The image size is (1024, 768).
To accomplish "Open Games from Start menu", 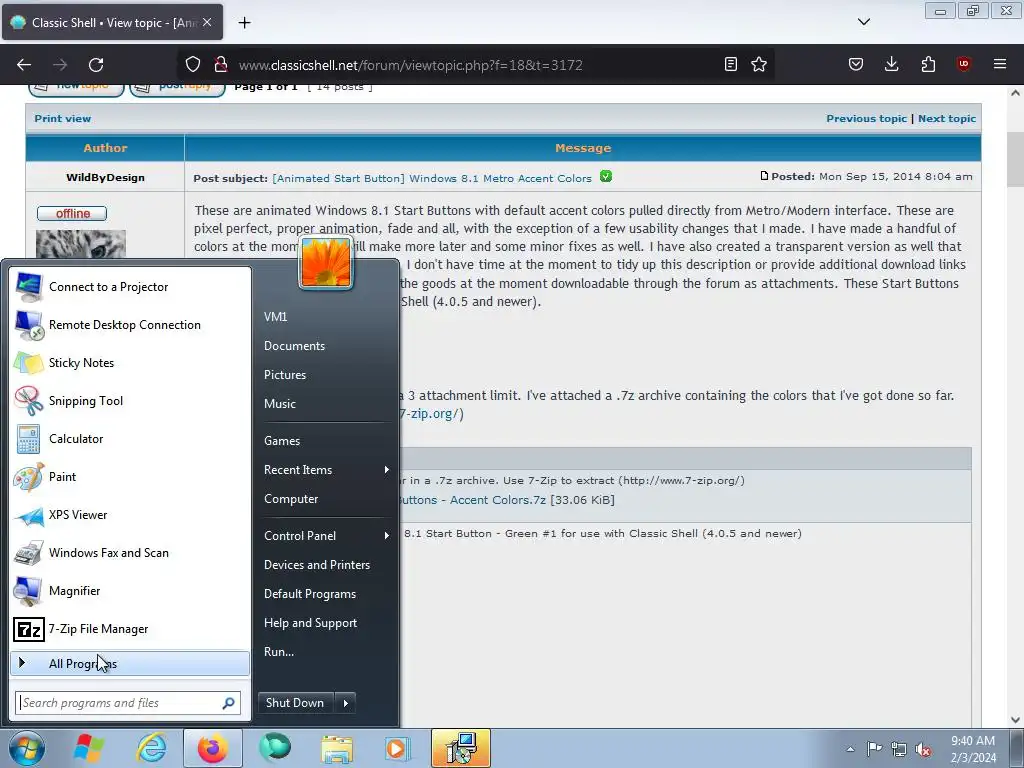I will coord(326,441).
